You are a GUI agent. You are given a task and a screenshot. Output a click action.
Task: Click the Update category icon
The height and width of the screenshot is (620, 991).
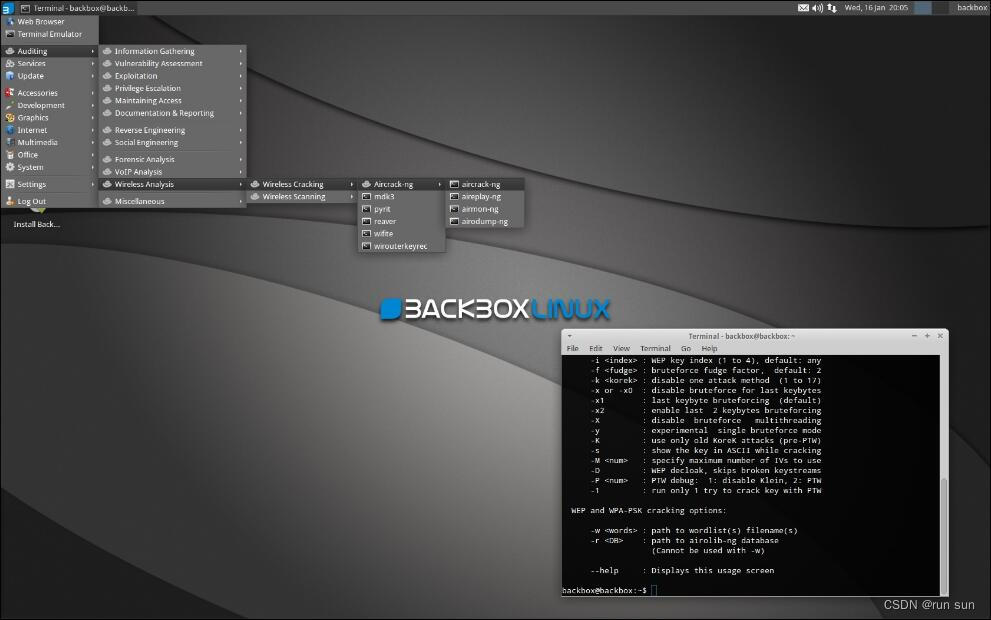coord(10,76)
